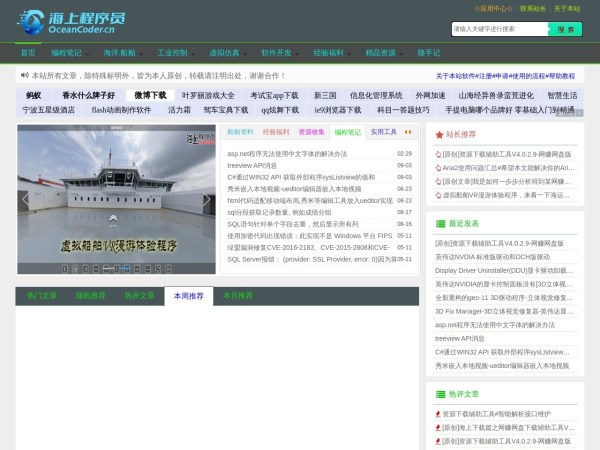Focus the keyword search input box
Viewport: 600px width, 450px height.
tap(498, 29)
